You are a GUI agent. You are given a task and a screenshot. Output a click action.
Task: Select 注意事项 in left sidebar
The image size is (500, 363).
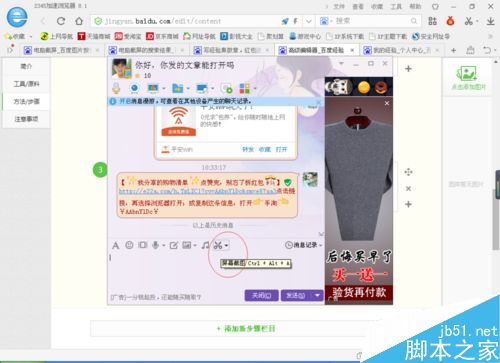(x=26, y=119)
